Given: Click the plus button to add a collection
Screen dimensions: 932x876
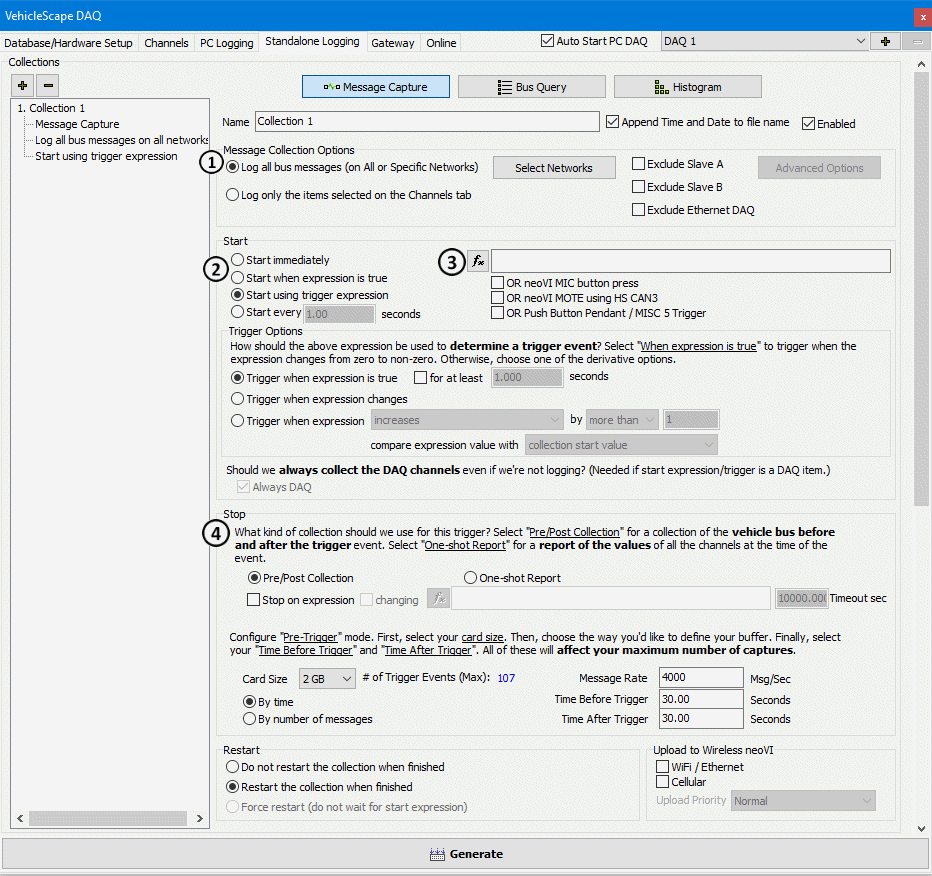Looking at the screenshot, I should coord(23,86).
